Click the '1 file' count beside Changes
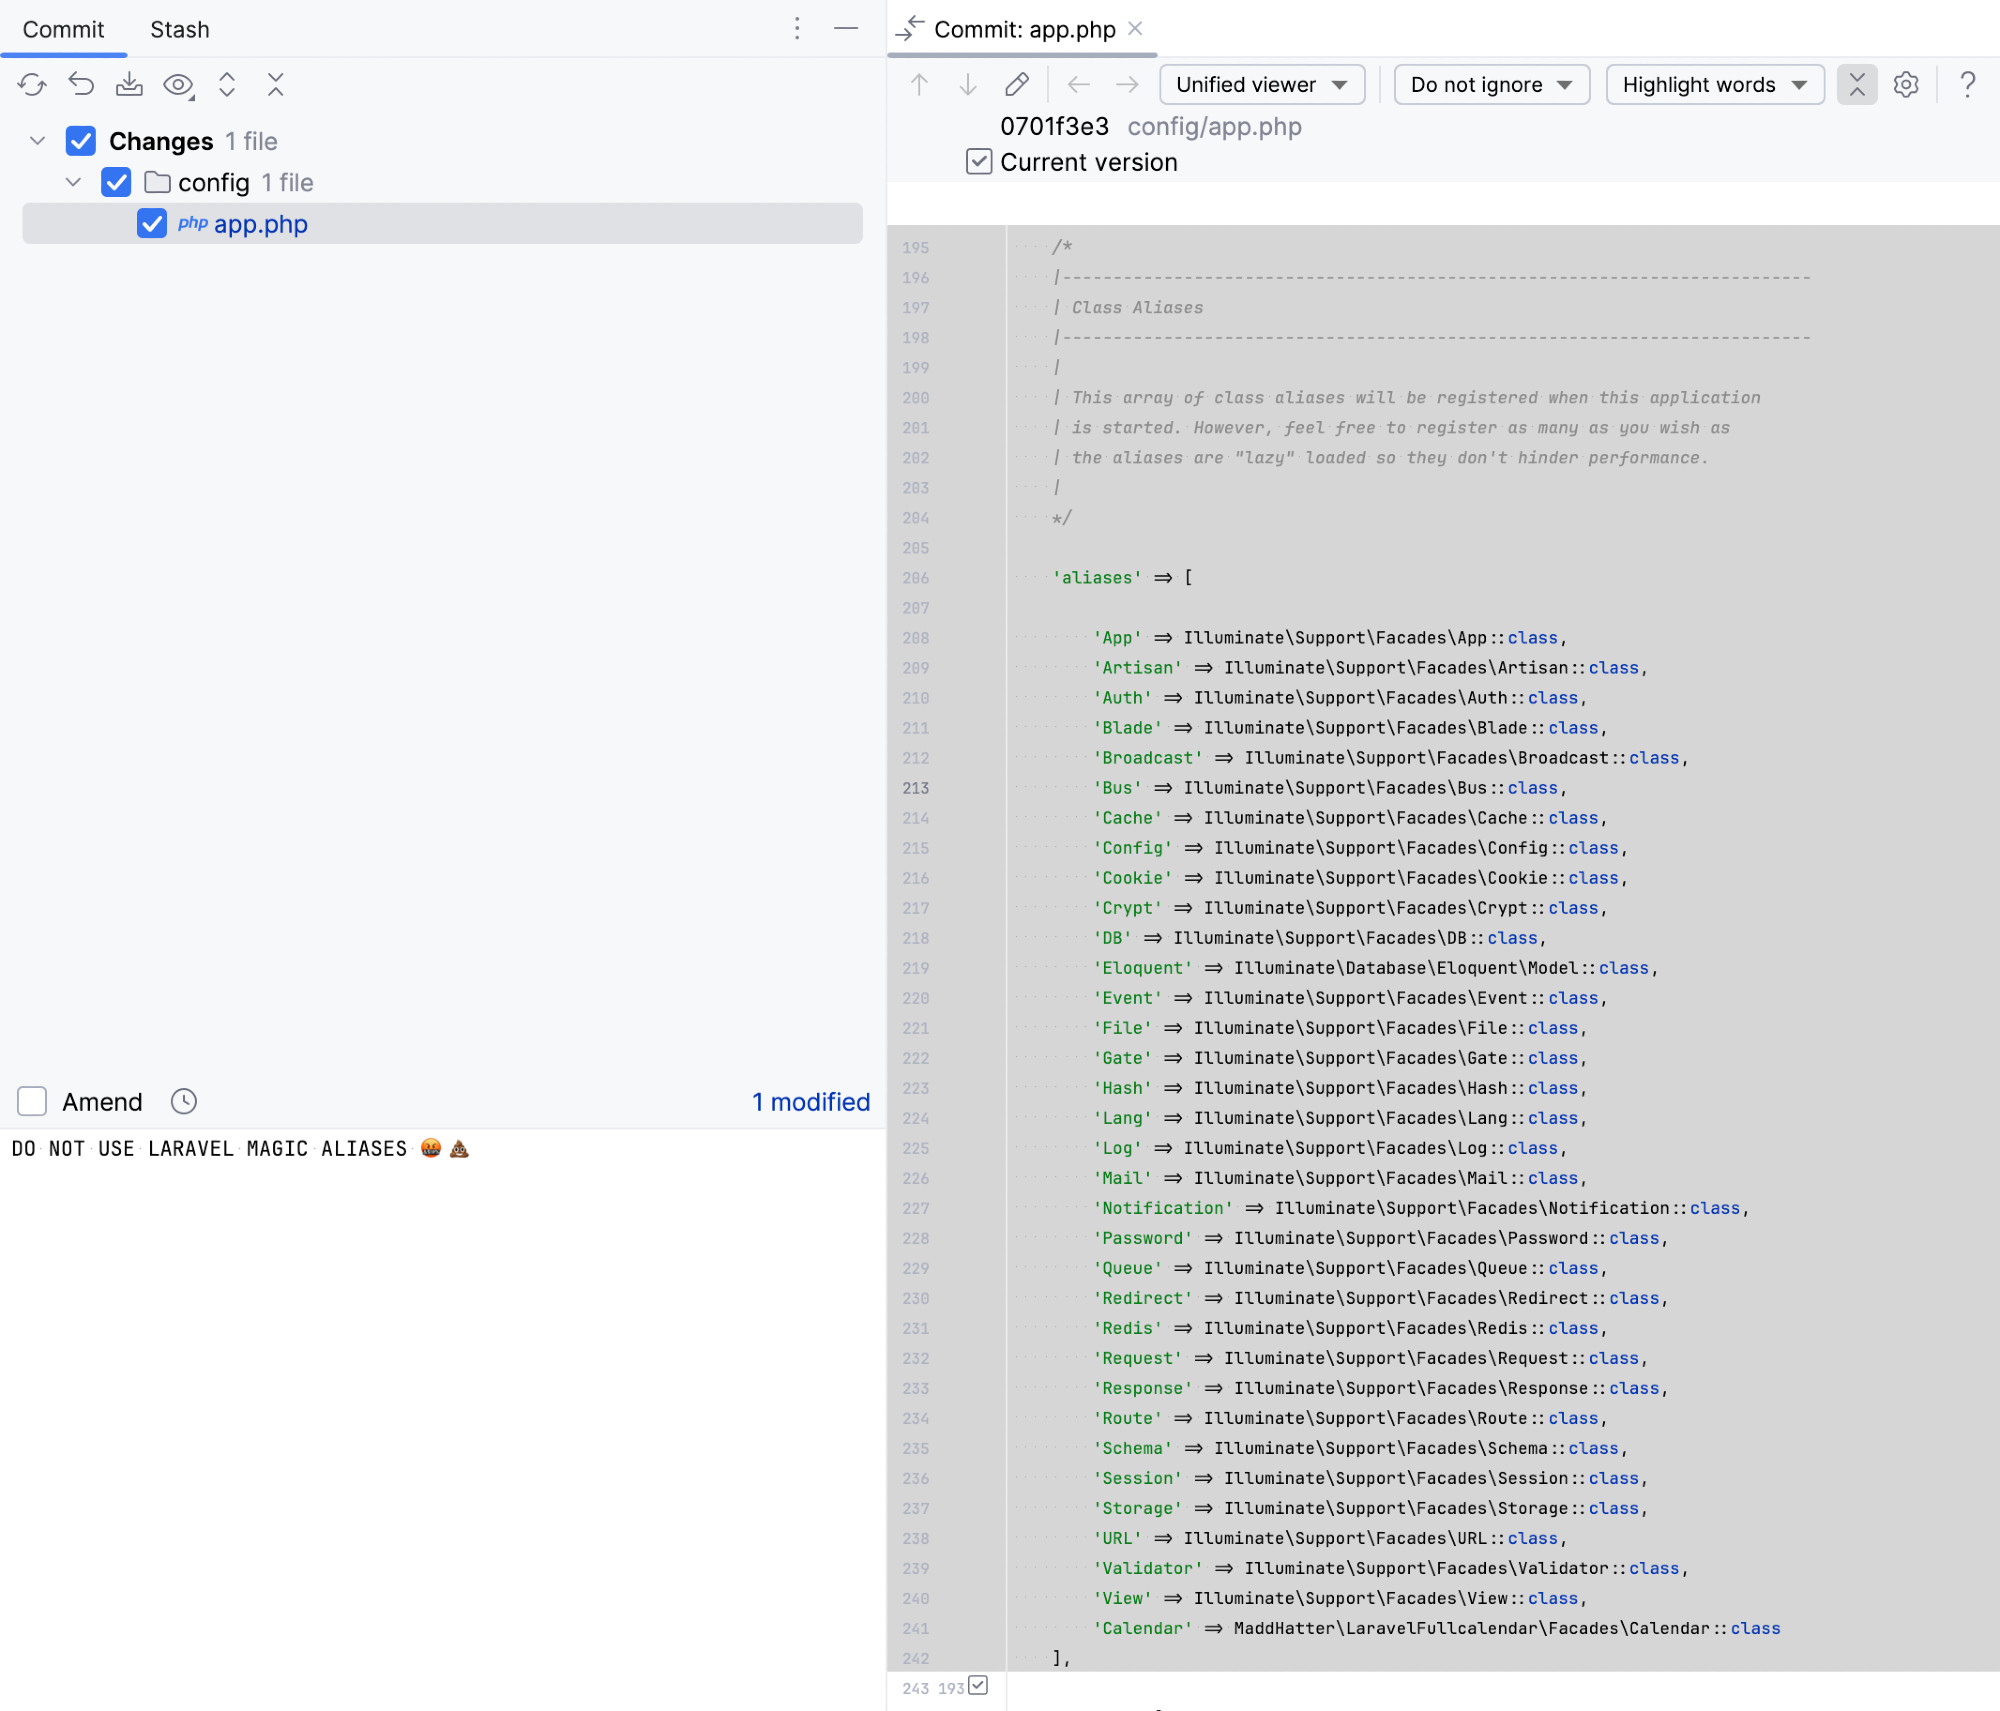 click(251, 141)
